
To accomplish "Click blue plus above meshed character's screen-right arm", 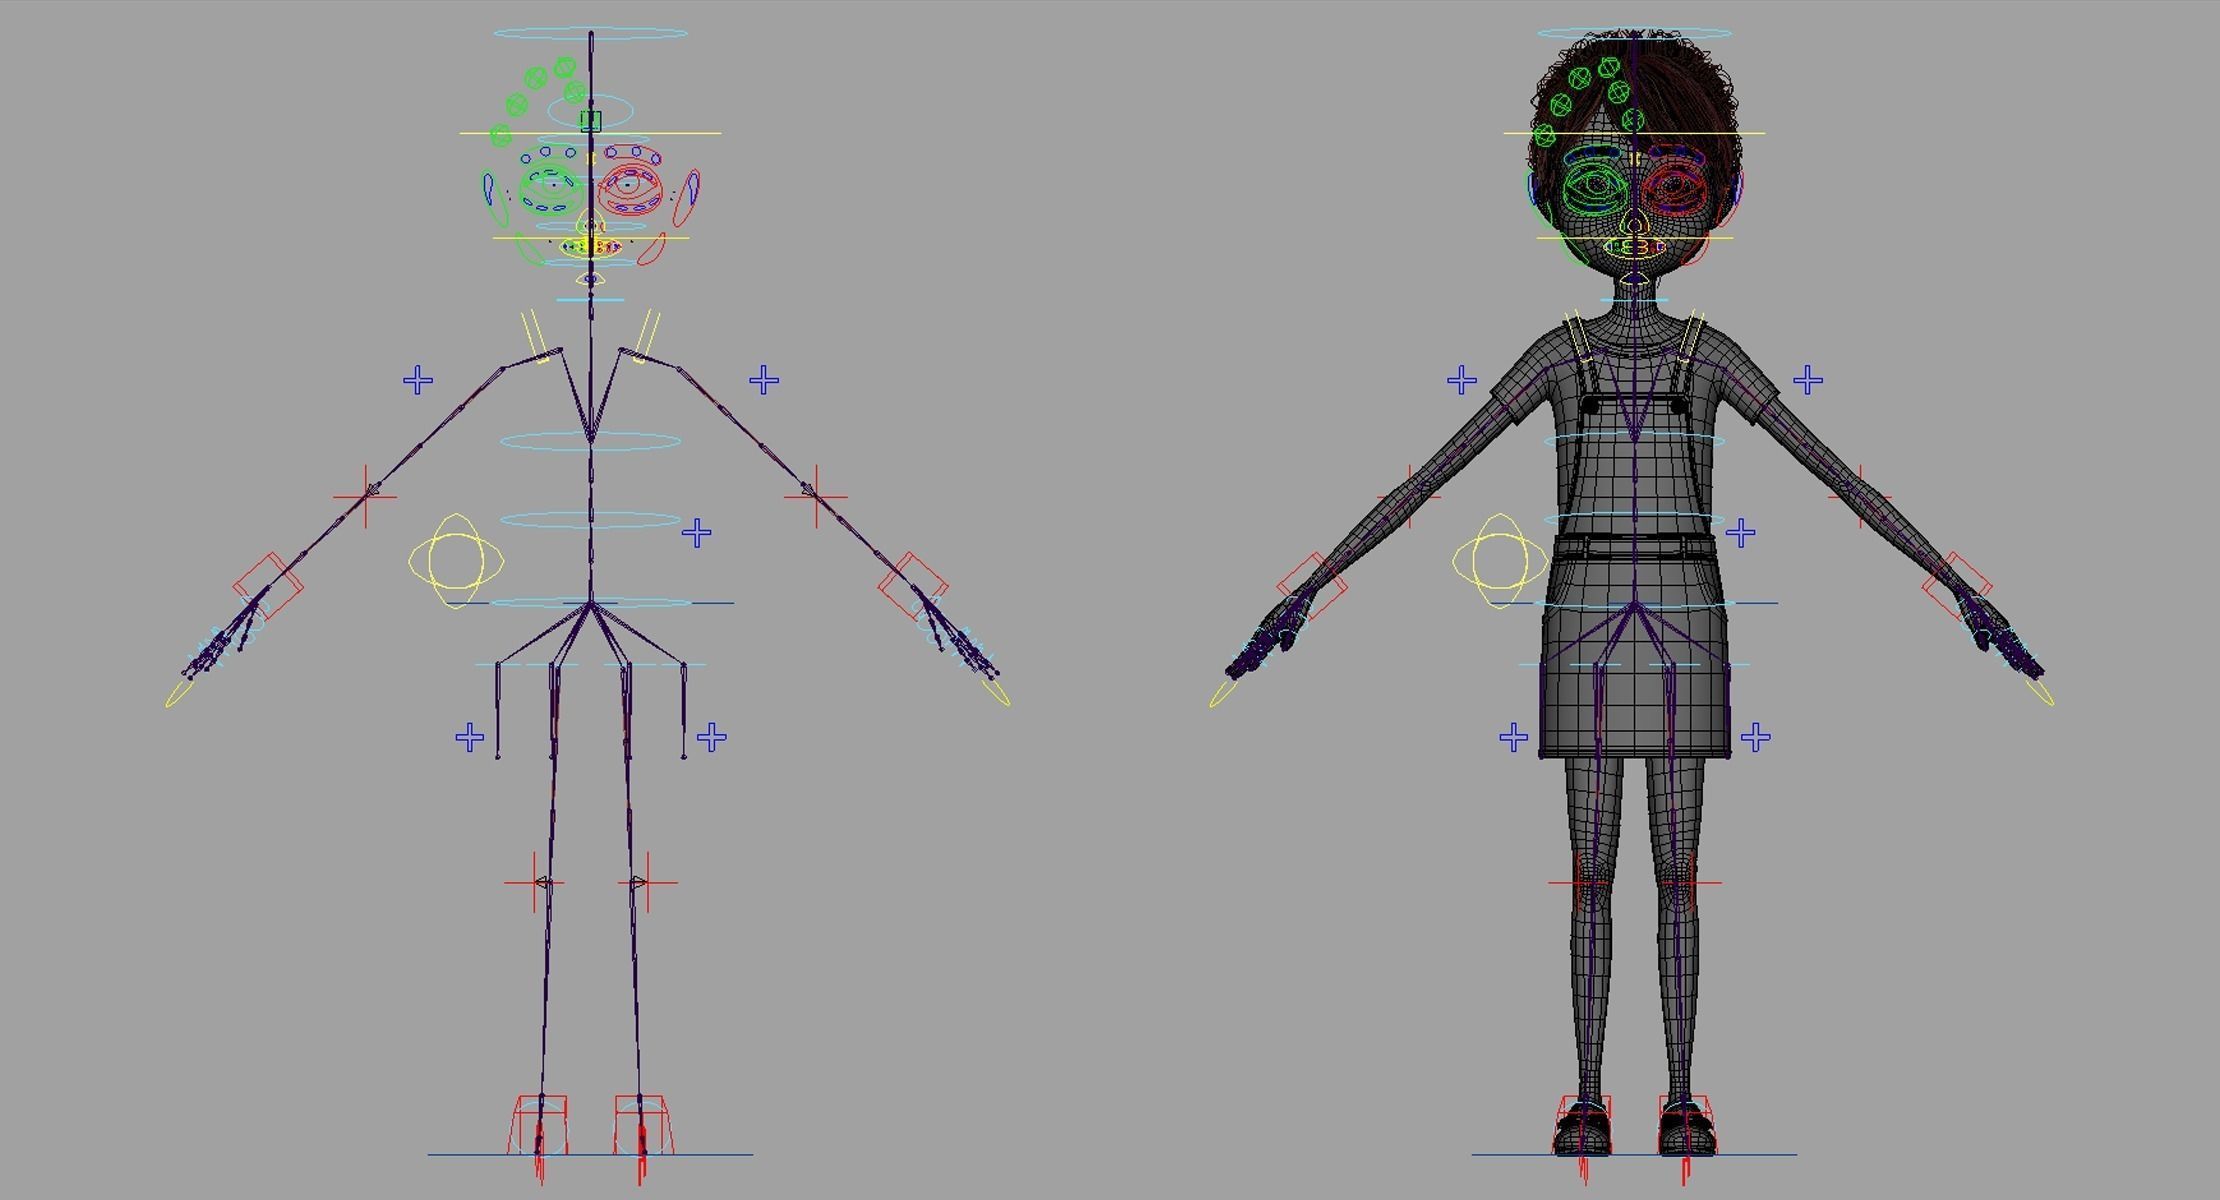I will click(1808, 381).
